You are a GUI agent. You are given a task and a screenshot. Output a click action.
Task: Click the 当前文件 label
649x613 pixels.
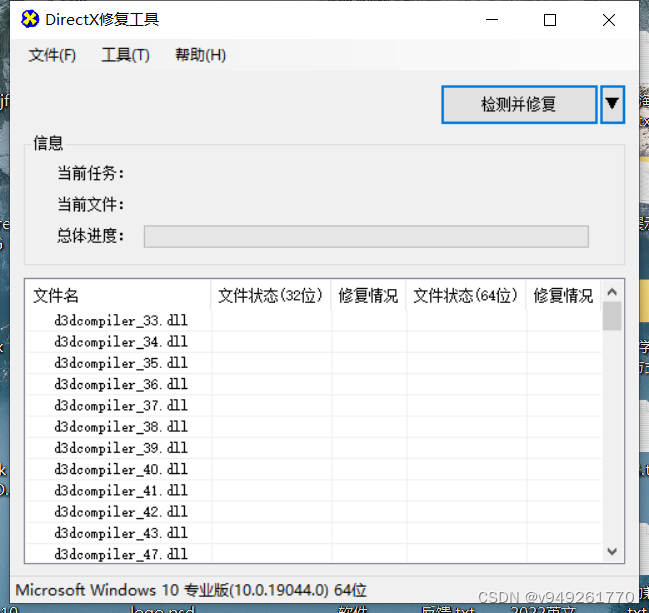click(x=91, y=204)
